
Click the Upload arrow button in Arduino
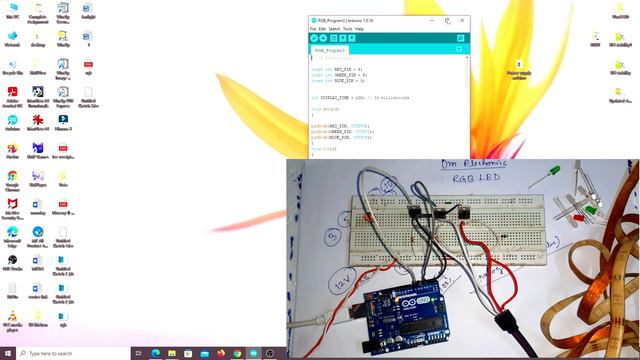pyautogui.click(x=323, y=38)
